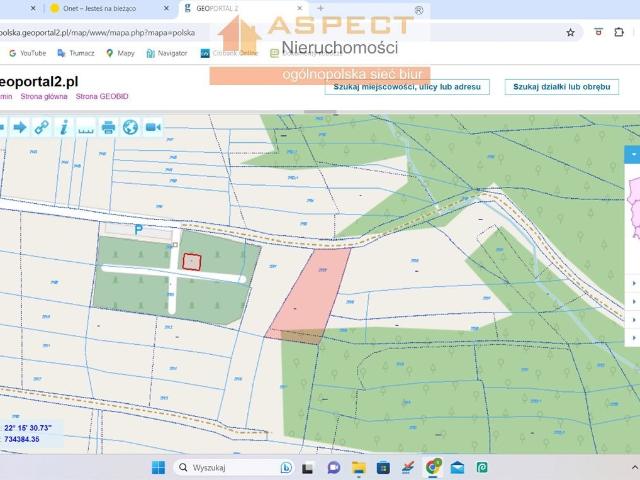Open Chrome from the Windows taskbar
640x480 pixels.
click(x=433, y=467)
